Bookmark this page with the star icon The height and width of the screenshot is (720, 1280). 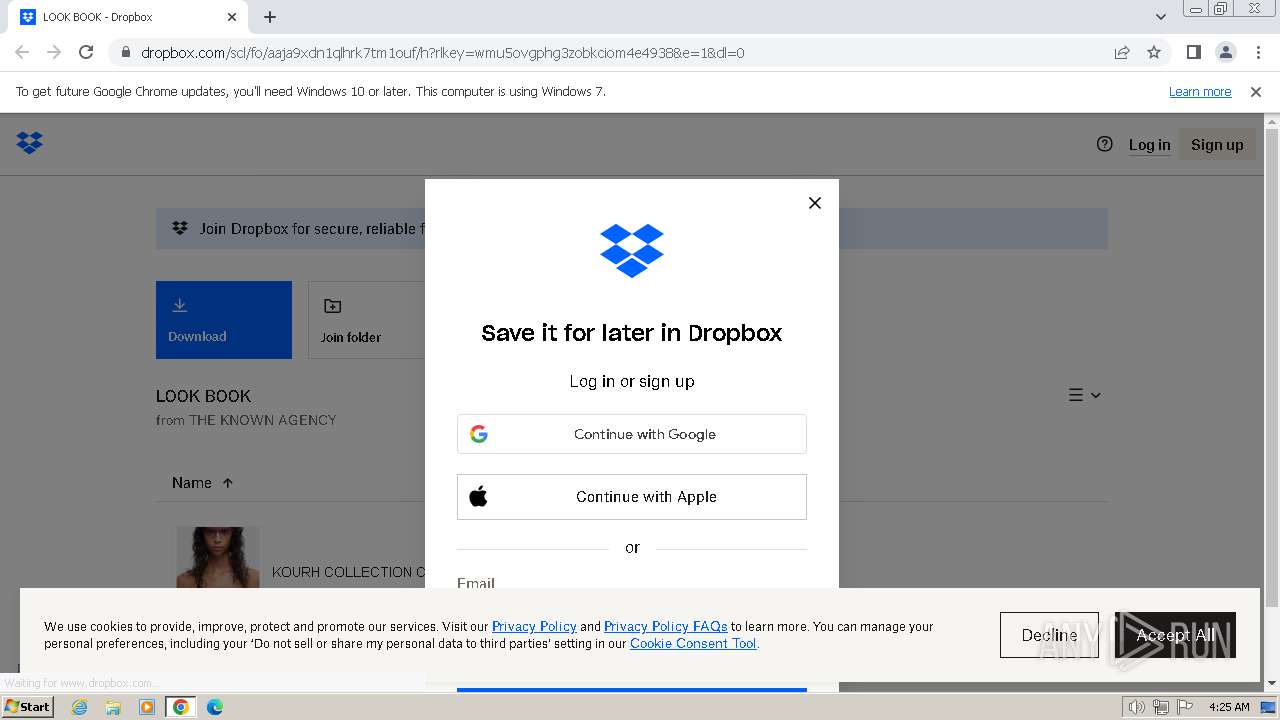coord(1154,52)
